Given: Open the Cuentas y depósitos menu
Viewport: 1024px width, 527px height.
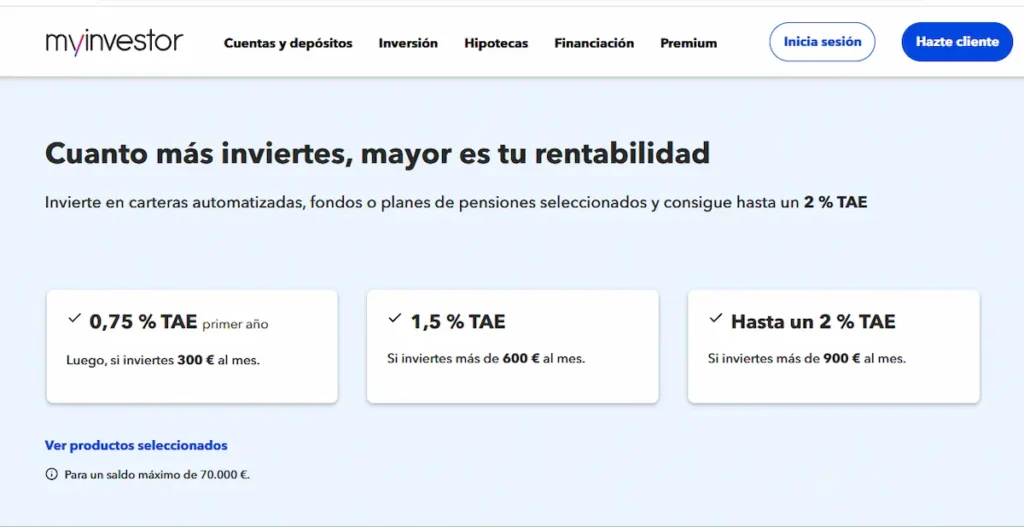Looking at the screenshot, I should point(288,43).
